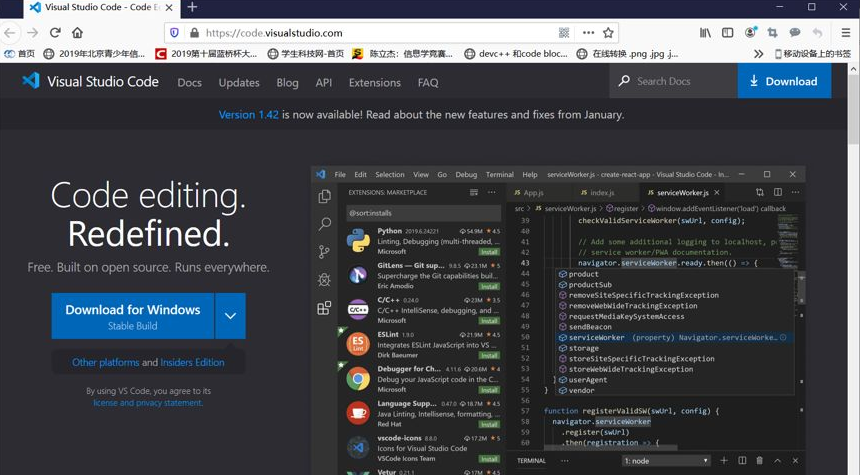
Task: Click the trash icon in terminal panel
Action: pos(760,460)
